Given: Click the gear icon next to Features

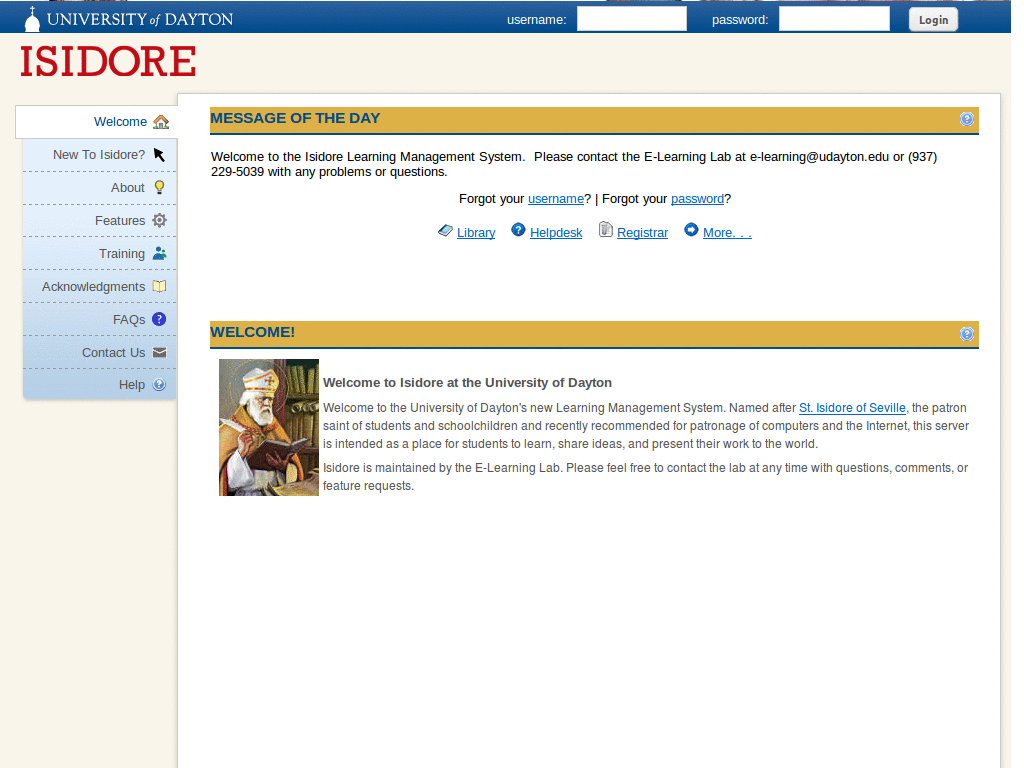Looking at the screenshot, I should 159,220.
